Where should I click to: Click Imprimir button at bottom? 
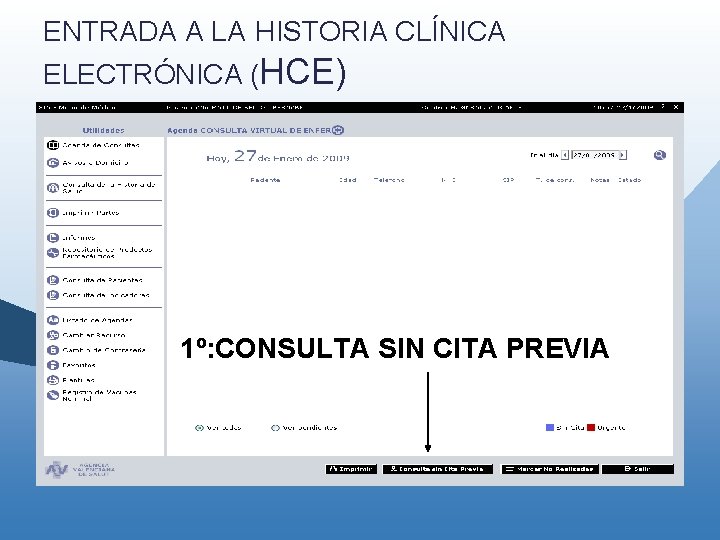(351, 469)
